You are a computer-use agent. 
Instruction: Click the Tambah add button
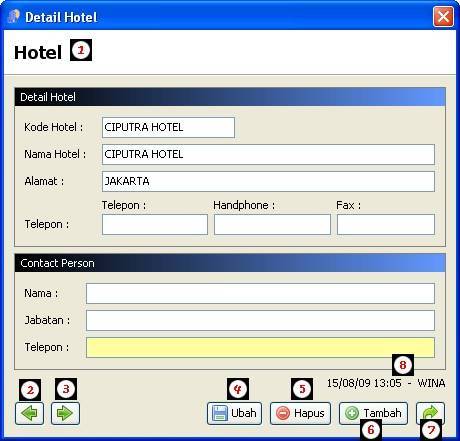point(373,413)
